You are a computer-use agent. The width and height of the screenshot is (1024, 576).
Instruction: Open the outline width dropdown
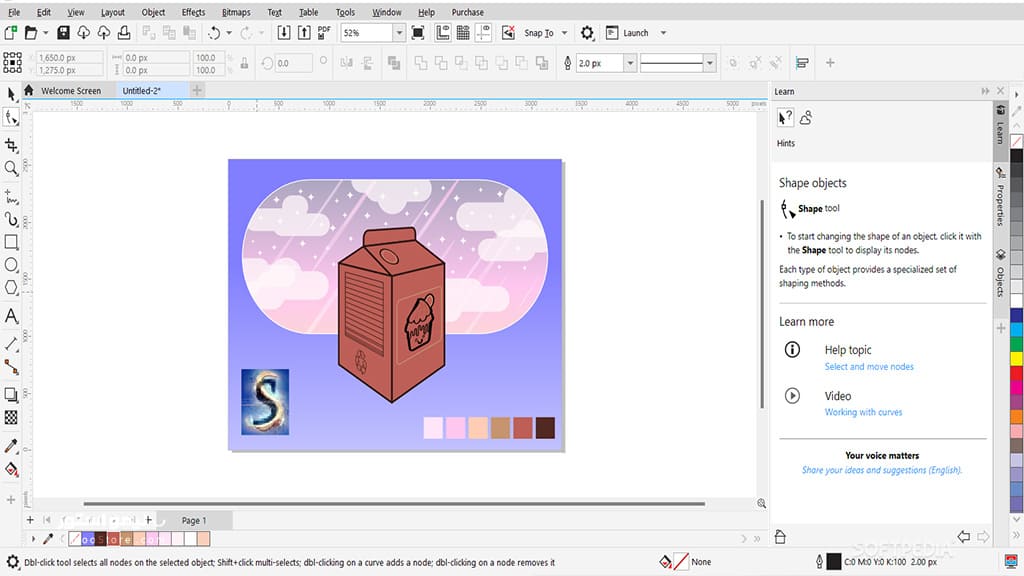630,63
